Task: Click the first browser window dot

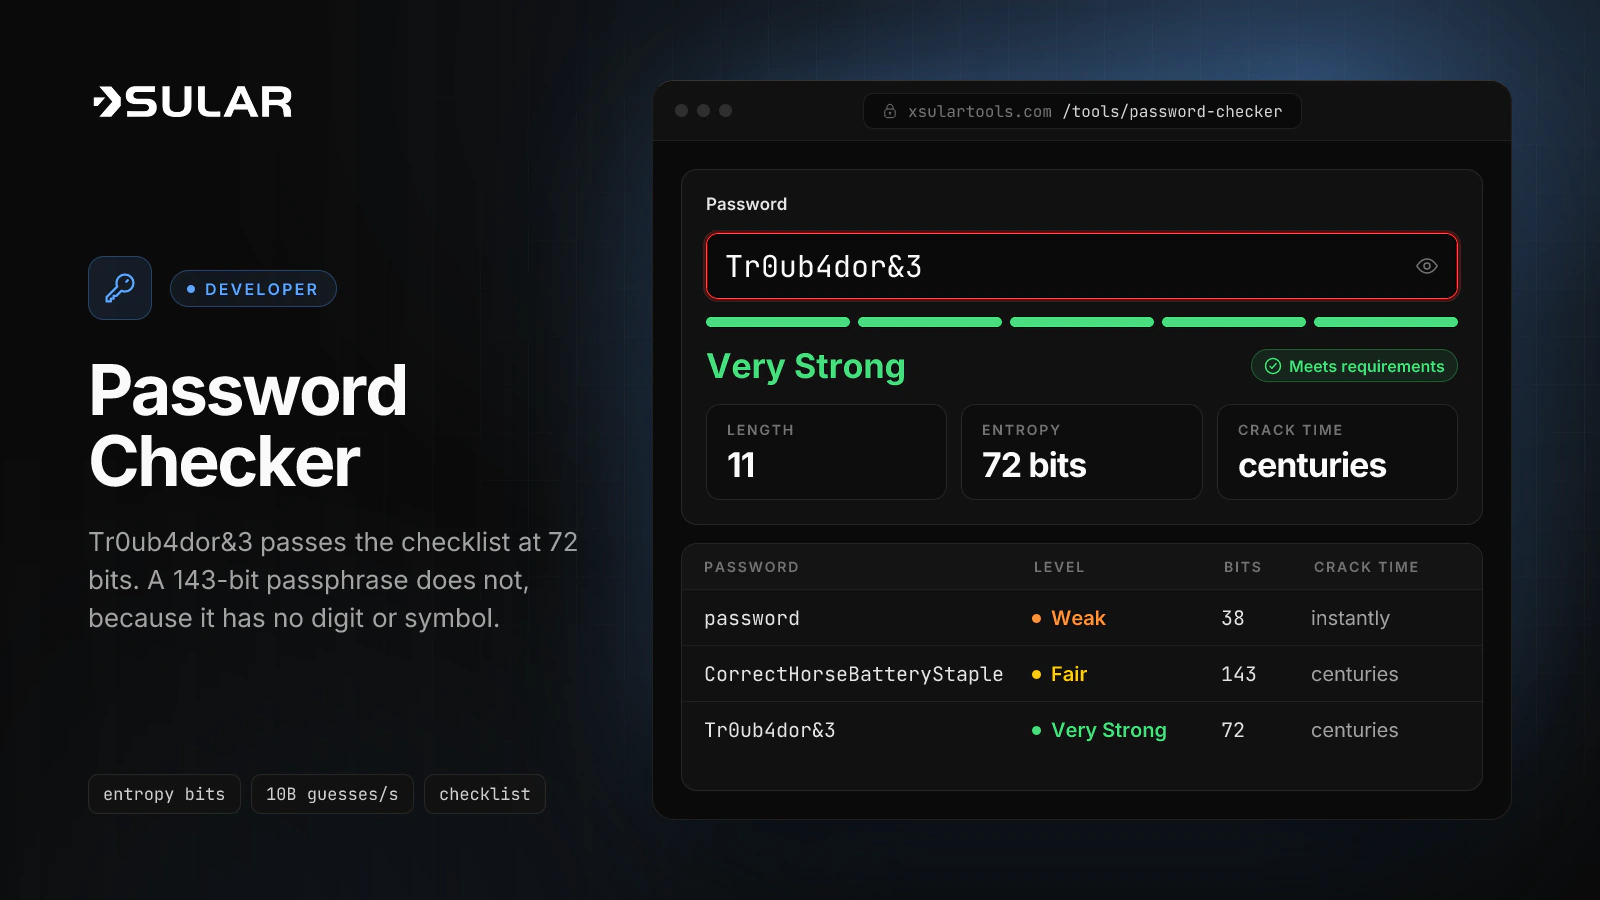Action: point(681,111)
